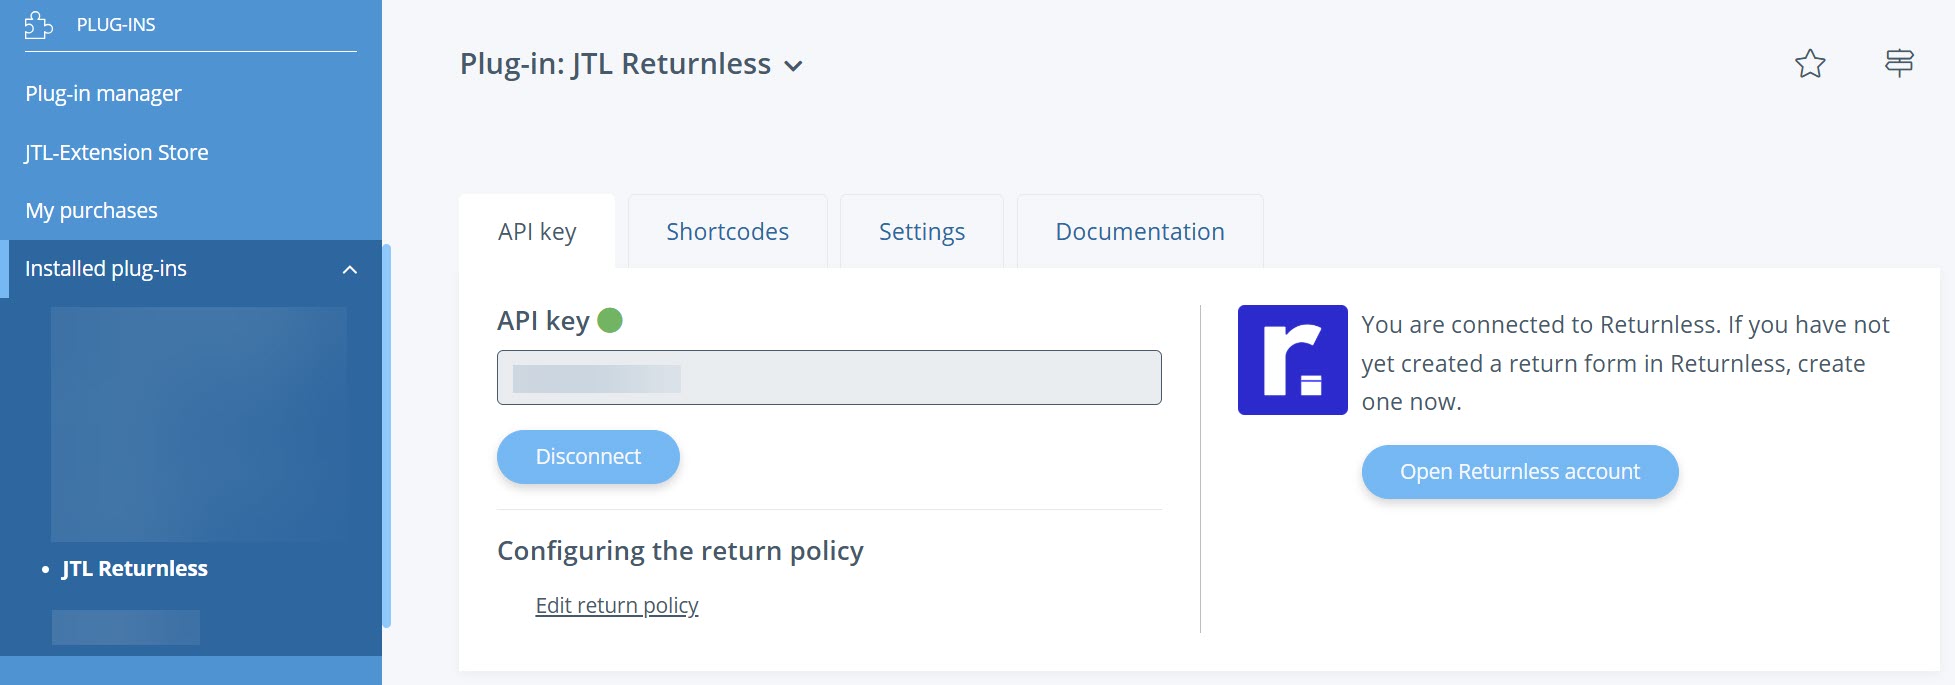Open My purchases in sidebar

pyautogui.click(x=91, y=211)
